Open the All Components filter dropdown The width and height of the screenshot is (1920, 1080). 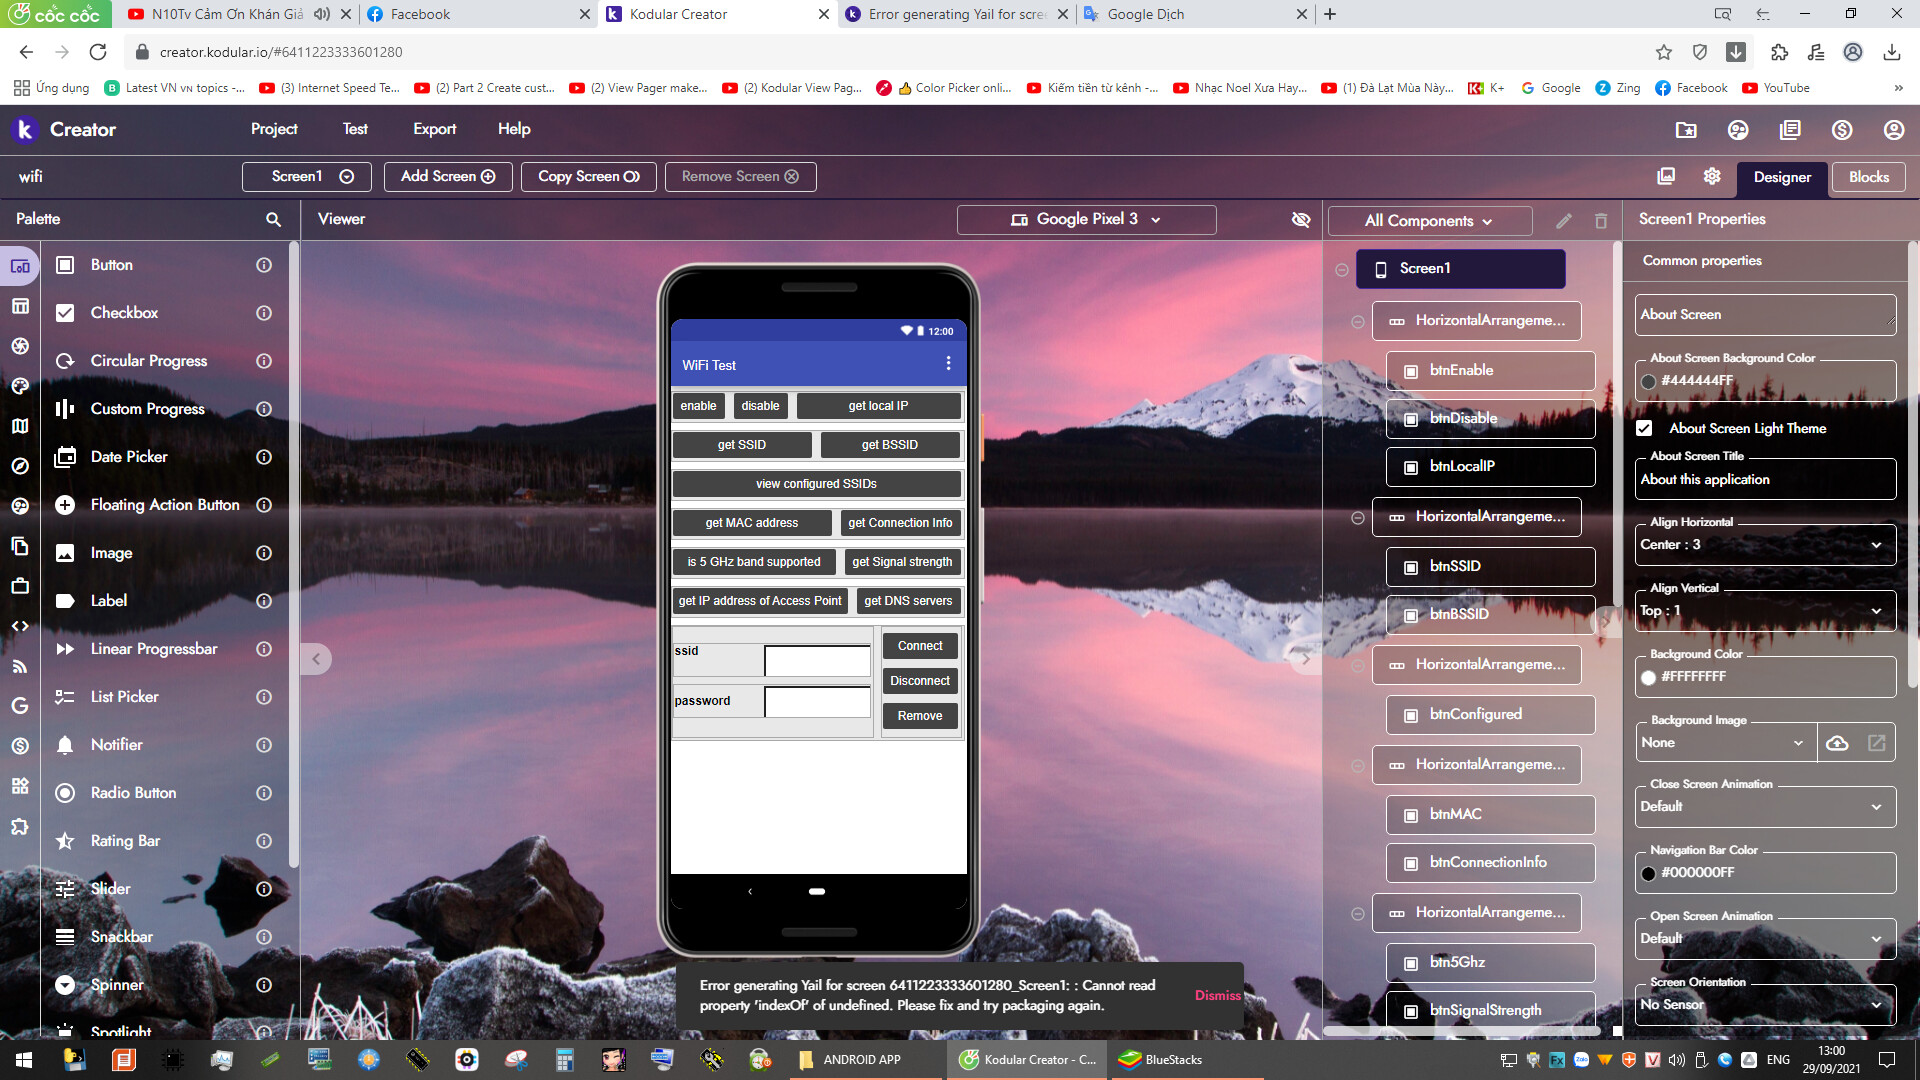1430,221
